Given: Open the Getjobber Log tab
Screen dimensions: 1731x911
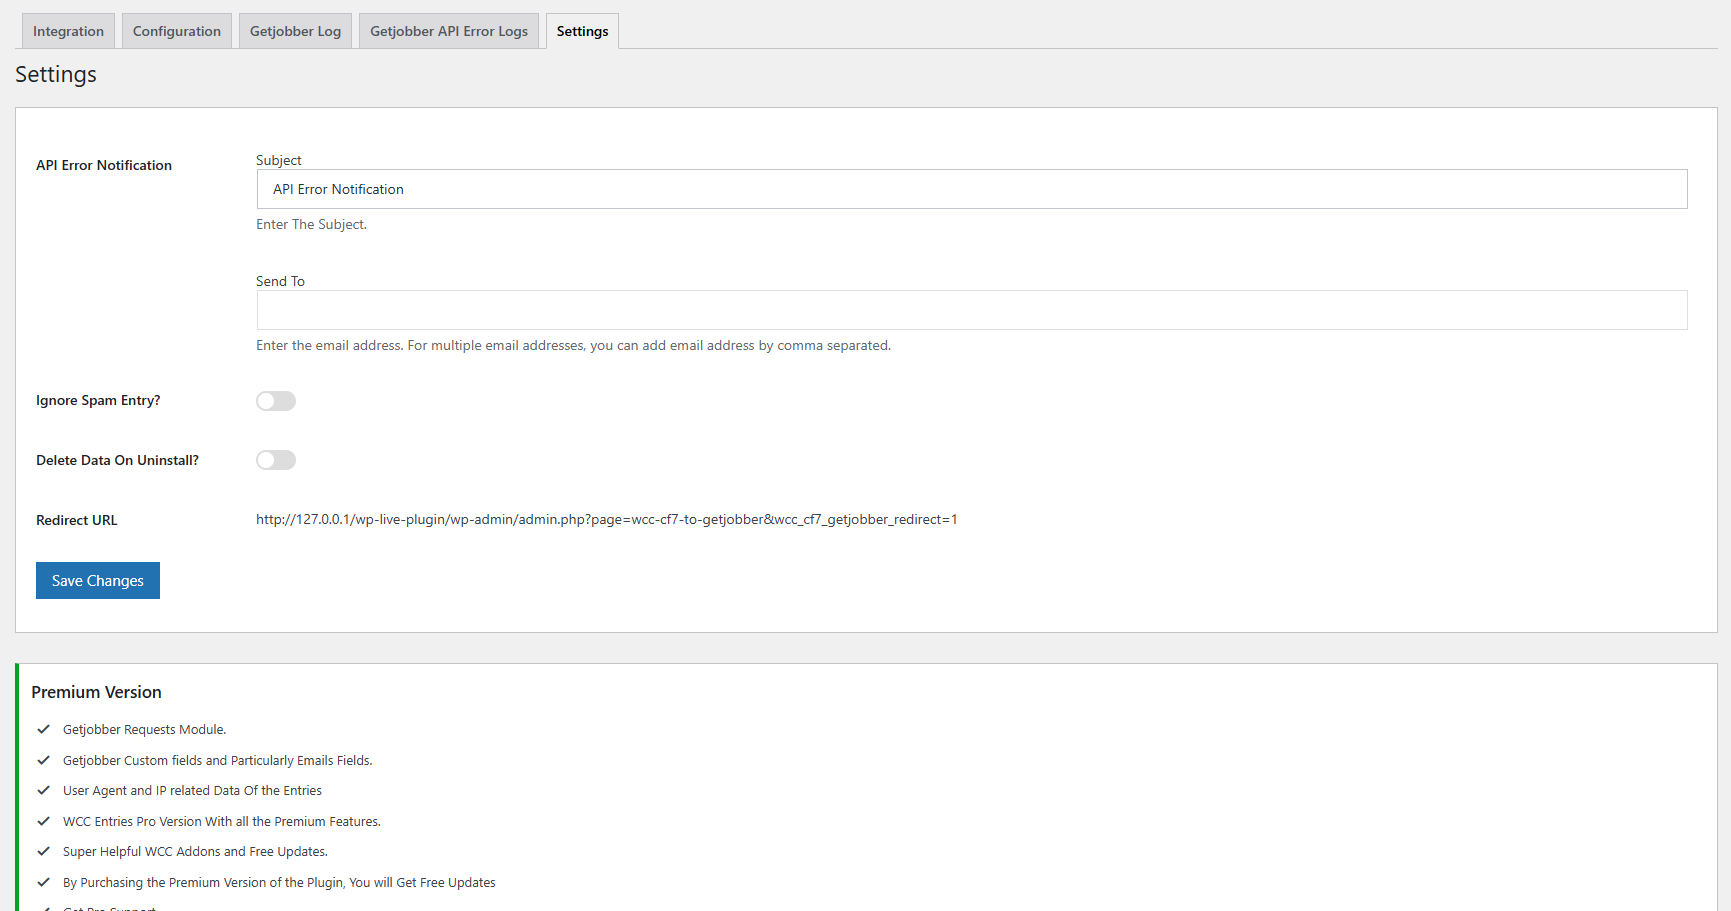Looking at the screenshot, I should pyautogui.click(x=295, y=31).
